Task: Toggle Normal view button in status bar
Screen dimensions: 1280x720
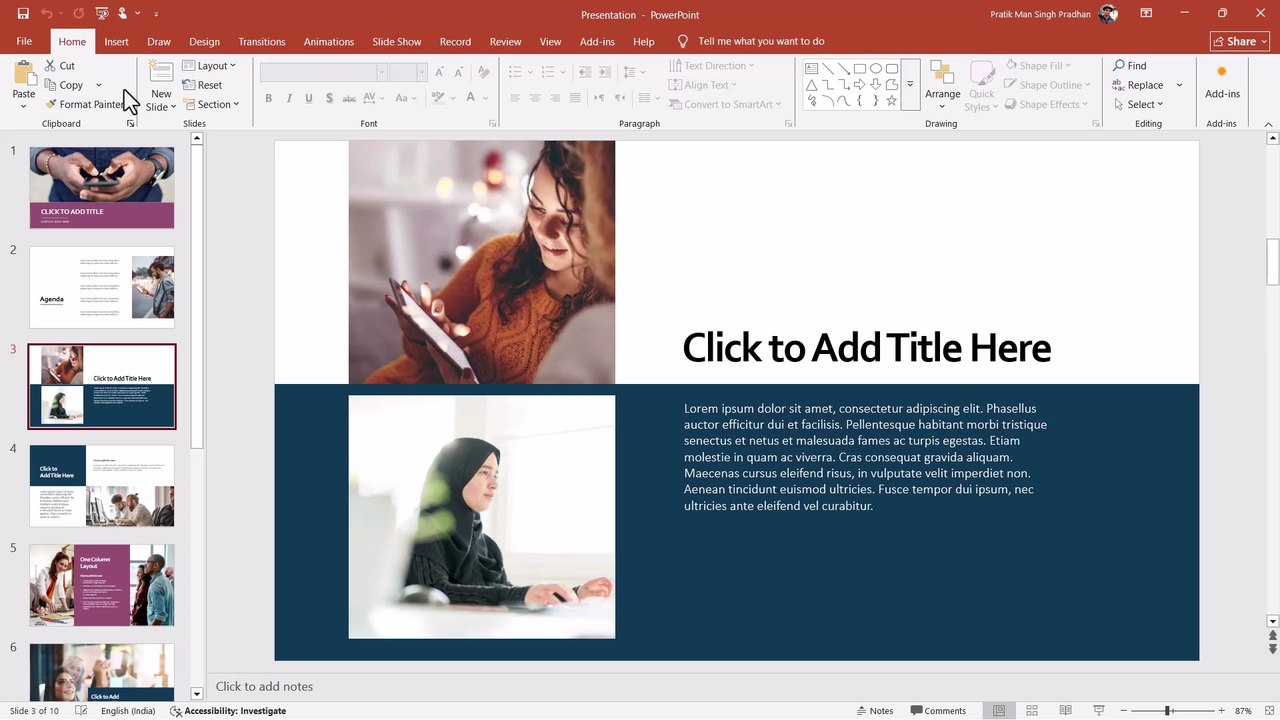Action: tap(999, 711)
